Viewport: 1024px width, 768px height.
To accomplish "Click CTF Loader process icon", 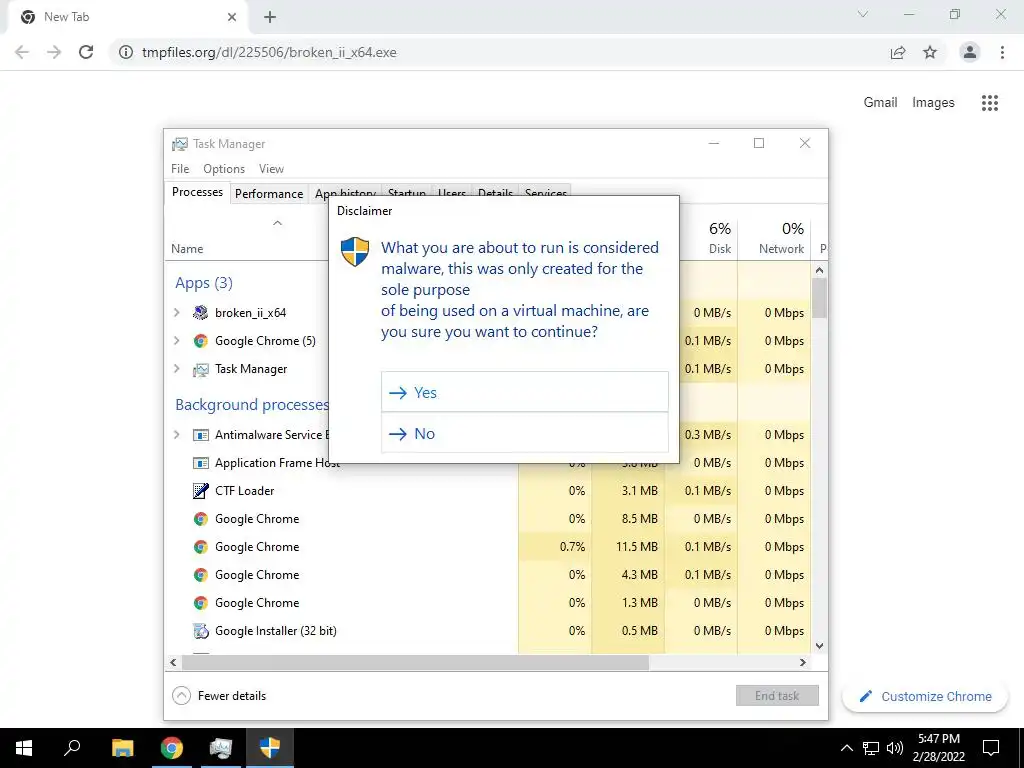I will [x=200, y=490].
